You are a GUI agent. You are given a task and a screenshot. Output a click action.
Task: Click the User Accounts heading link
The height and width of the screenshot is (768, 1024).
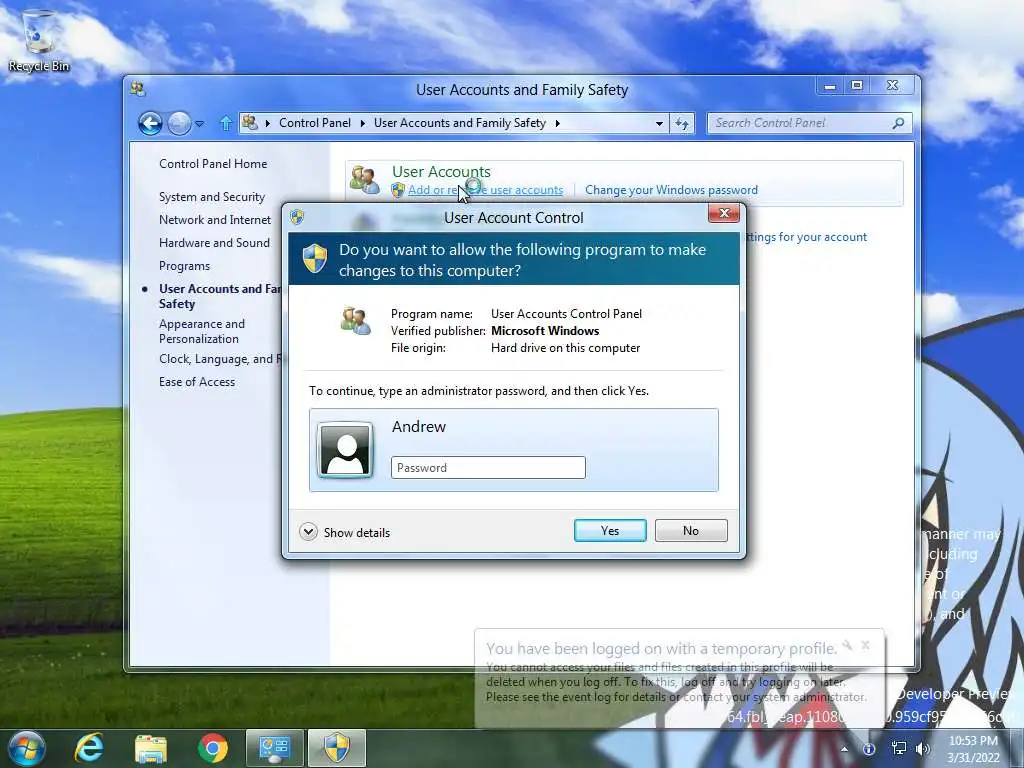pyautogui.click(x=441, y=172)
